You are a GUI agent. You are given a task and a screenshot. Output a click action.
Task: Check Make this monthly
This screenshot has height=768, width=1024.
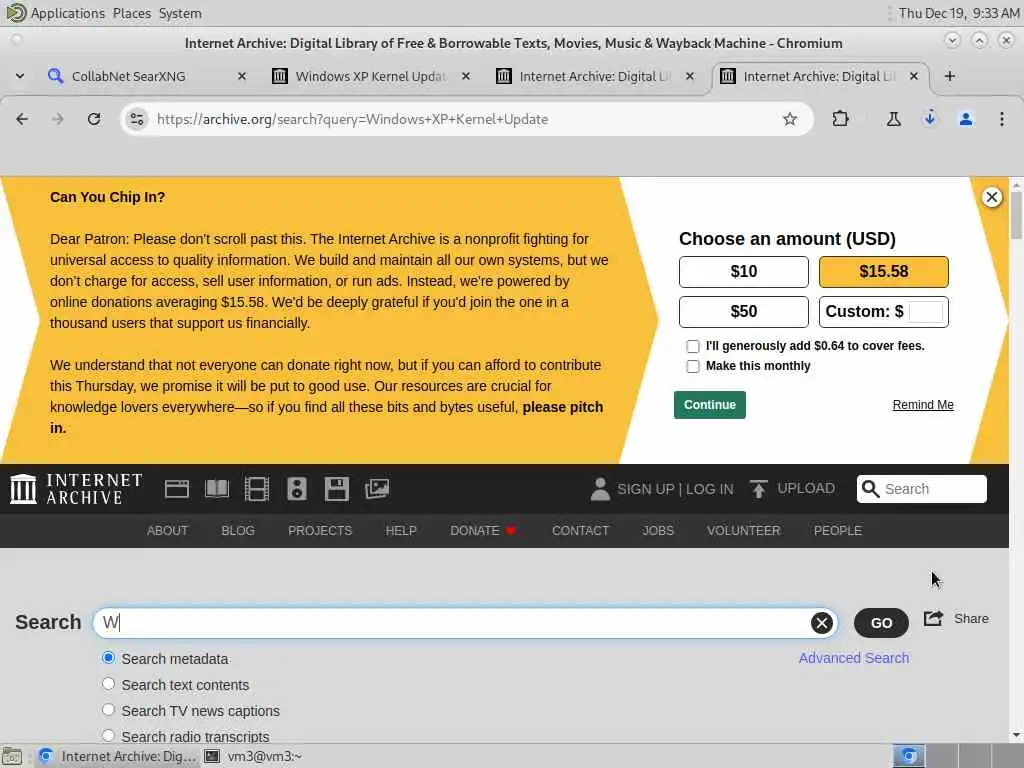click(693, 366)
